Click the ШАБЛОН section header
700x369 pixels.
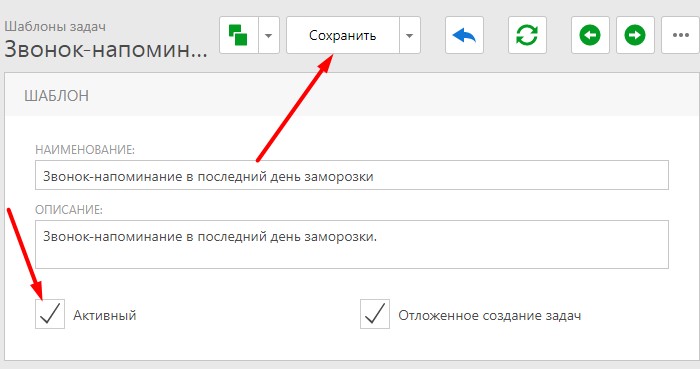pos(56,96)
